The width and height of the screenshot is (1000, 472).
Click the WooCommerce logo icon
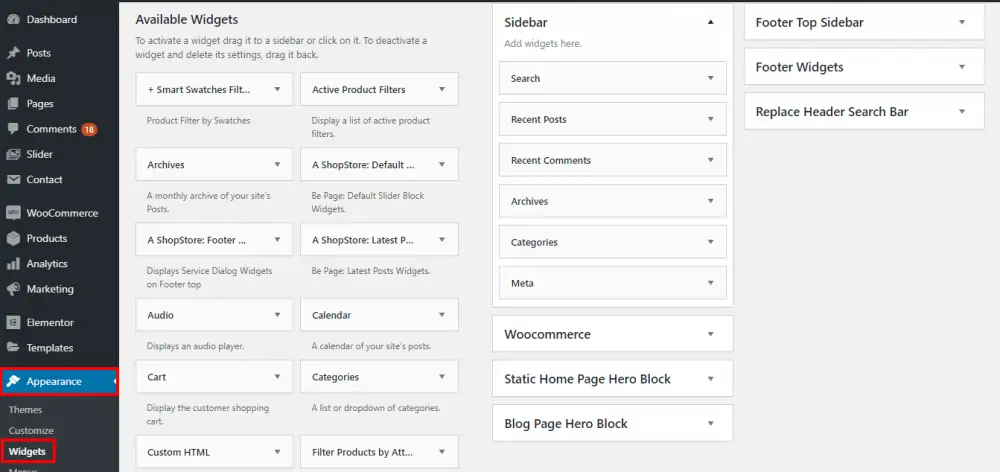[x=13, y=213]
